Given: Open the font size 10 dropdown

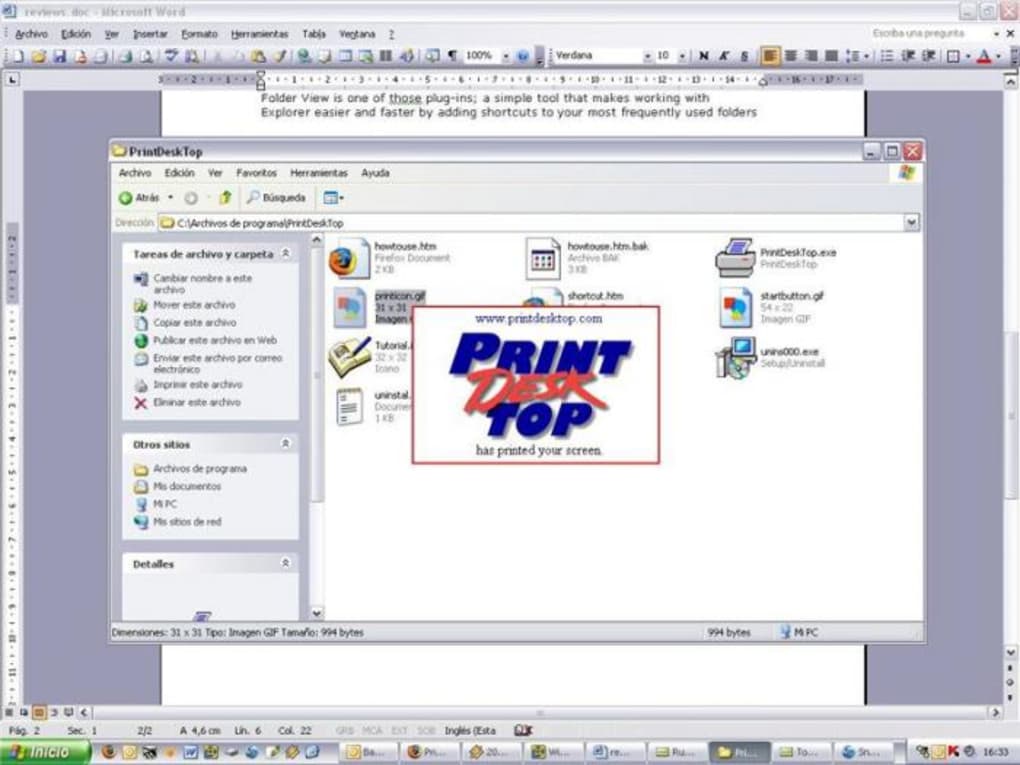Looking at the screenshot, I should click(x=682, y=57).
